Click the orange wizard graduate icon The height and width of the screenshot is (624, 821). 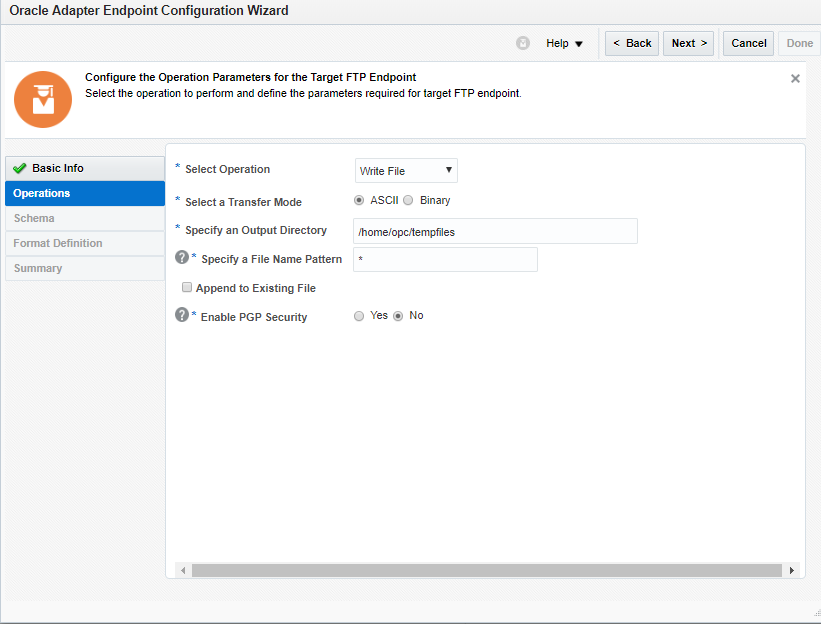43,99
